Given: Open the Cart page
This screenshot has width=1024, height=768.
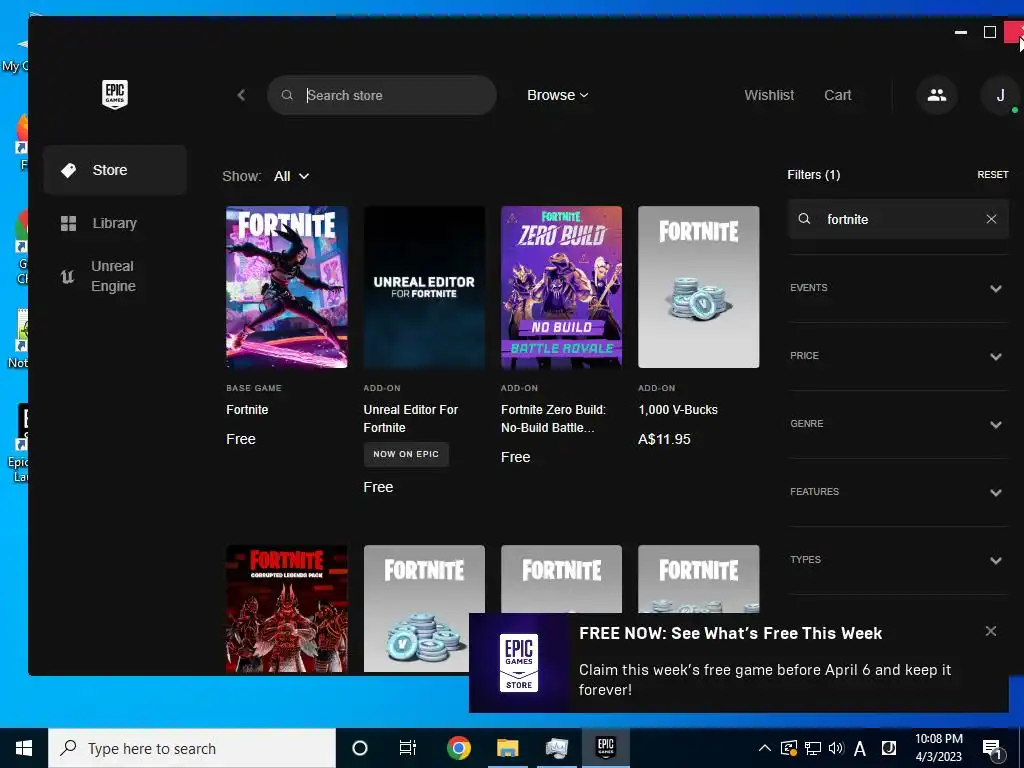Looking at the screenshot, I should click(837, 95).
